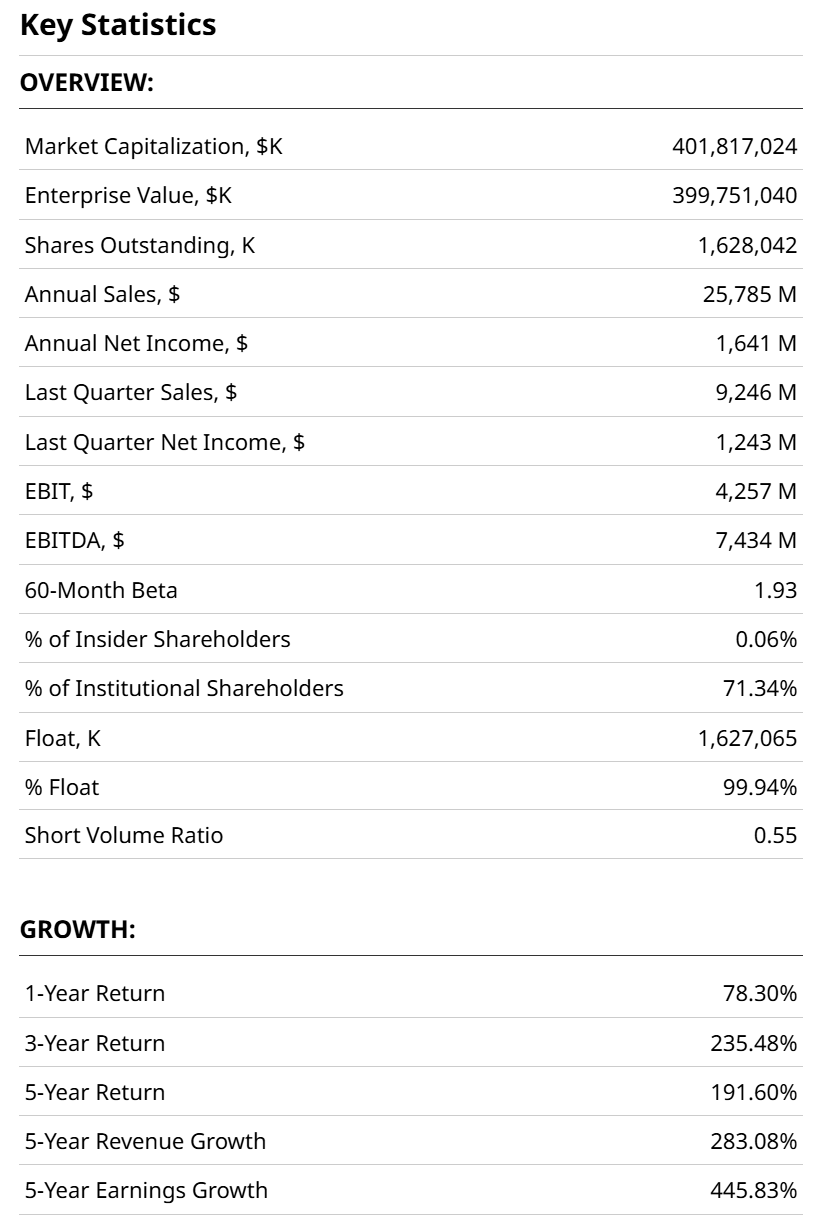Viewport: 822px width, 1216px height.
Task: Select the Annual Net Income label
Action: click(136, 343)
